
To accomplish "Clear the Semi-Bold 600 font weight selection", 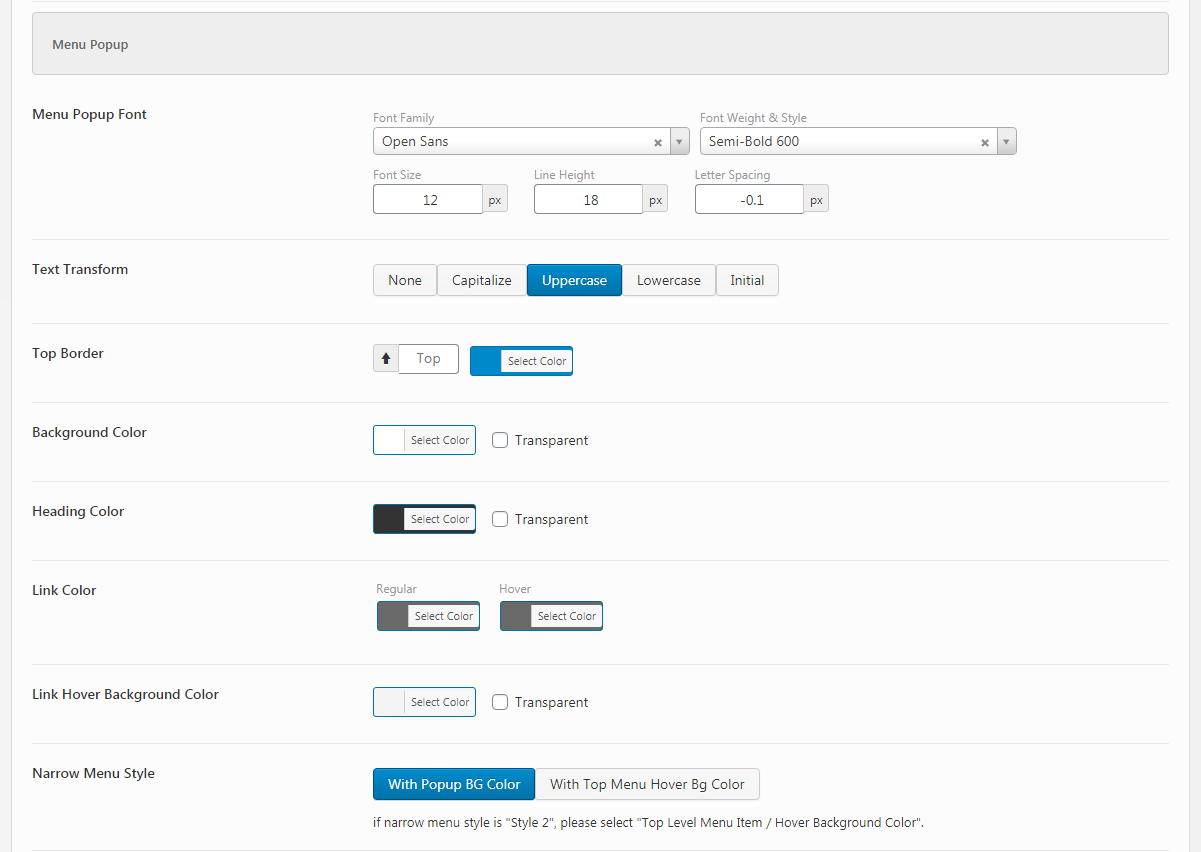I will [x=985, y=142].
